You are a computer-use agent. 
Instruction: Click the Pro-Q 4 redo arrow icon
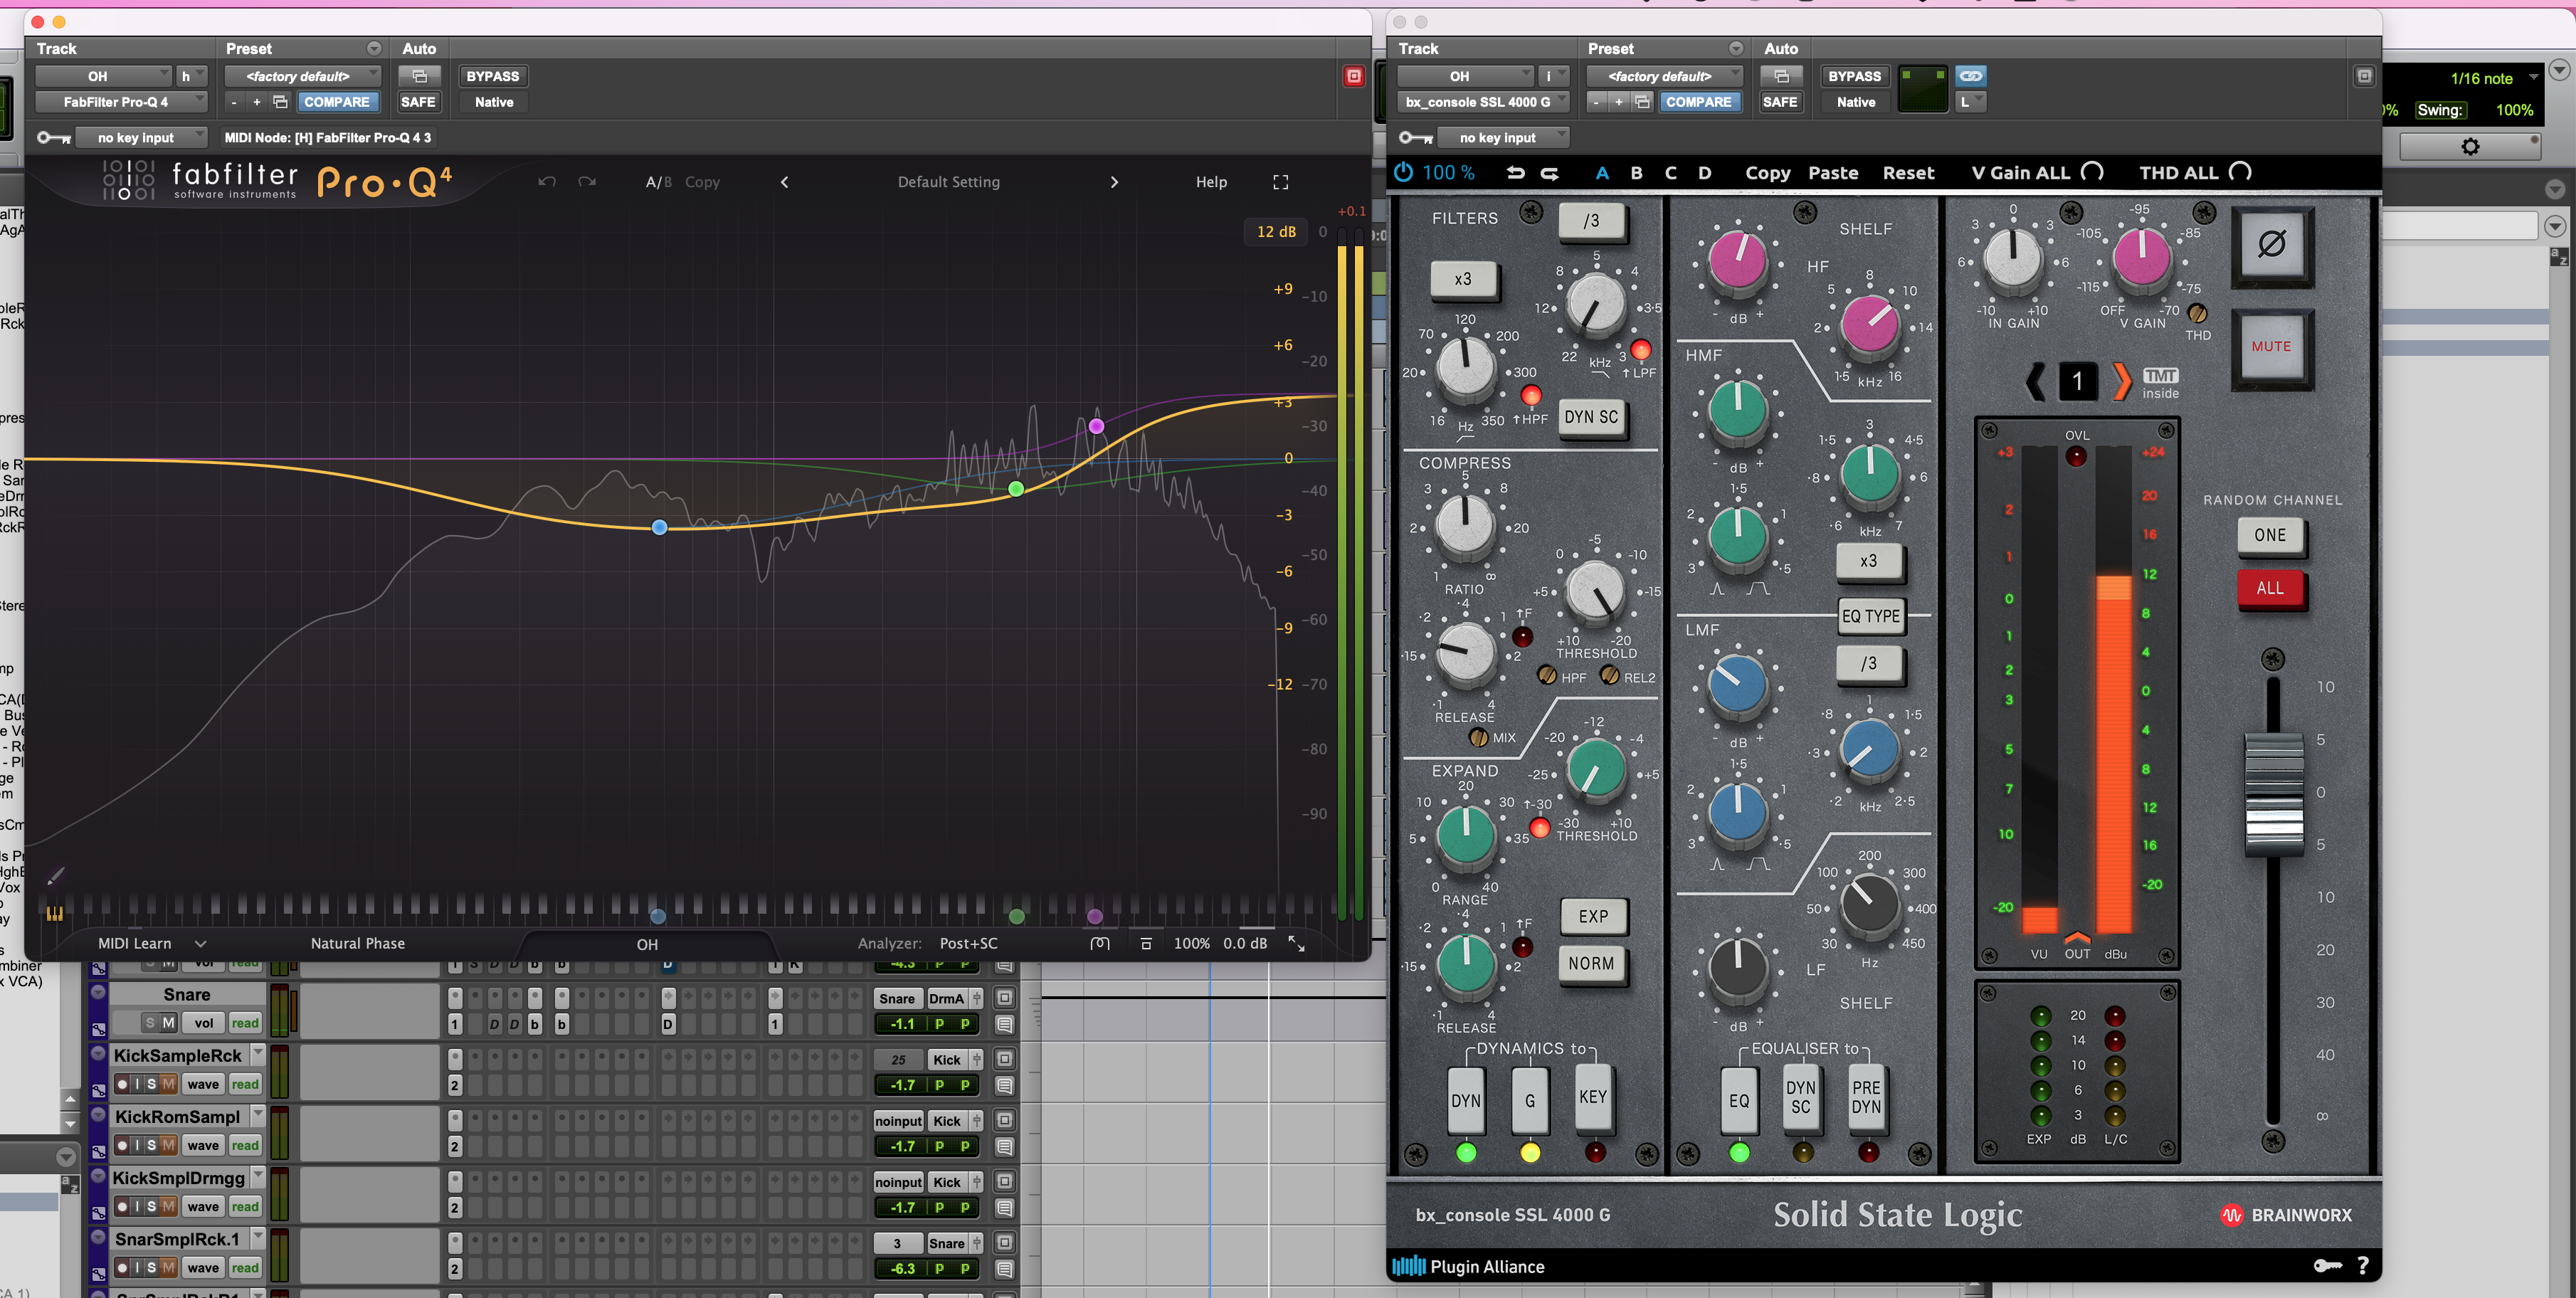point(587,182)
